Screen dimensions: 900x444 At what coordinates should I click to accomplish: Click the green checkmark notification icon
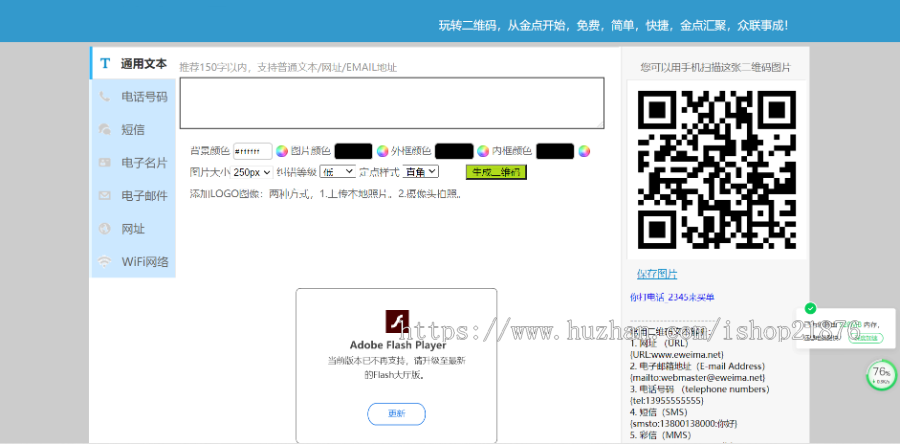(810, 309)
